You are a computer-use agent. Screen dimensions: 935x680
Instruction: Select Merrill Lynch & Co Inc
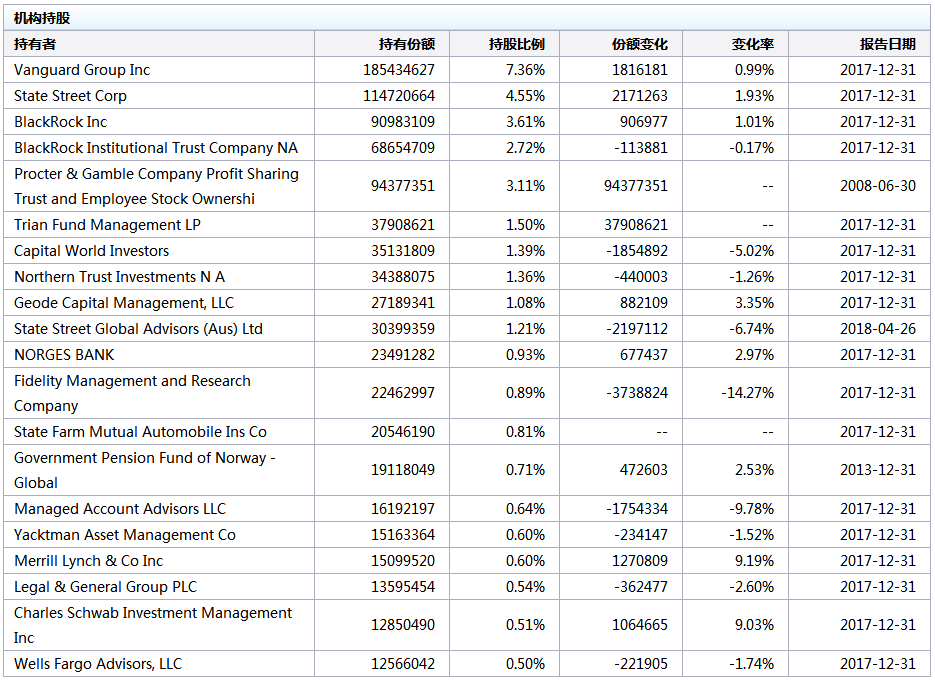tap(88, 561)
